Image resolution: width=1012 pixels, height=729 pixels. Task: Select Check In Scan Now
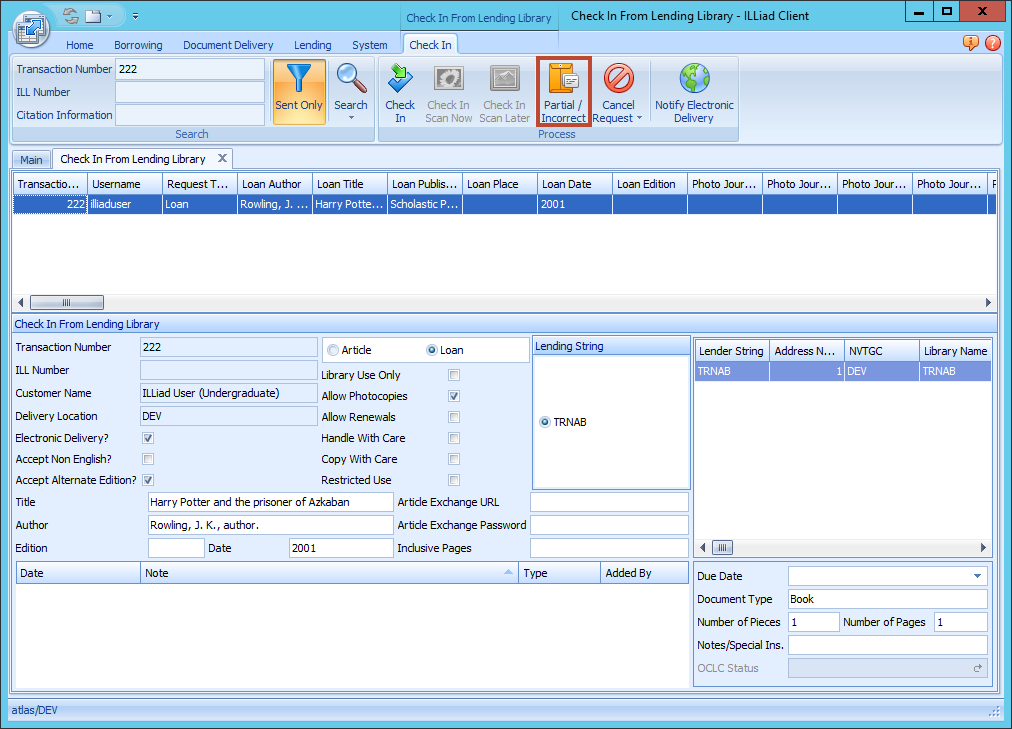click(448, 90)
